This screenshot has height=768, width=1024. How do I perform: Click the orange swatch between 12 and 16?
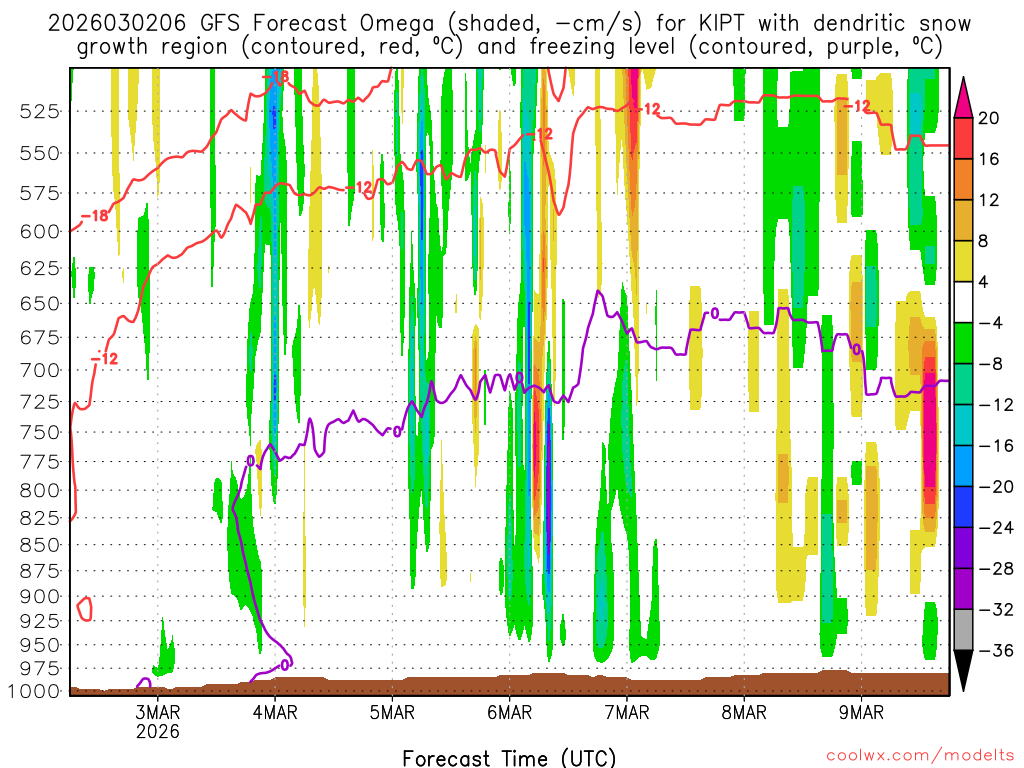tap(963, 180)
